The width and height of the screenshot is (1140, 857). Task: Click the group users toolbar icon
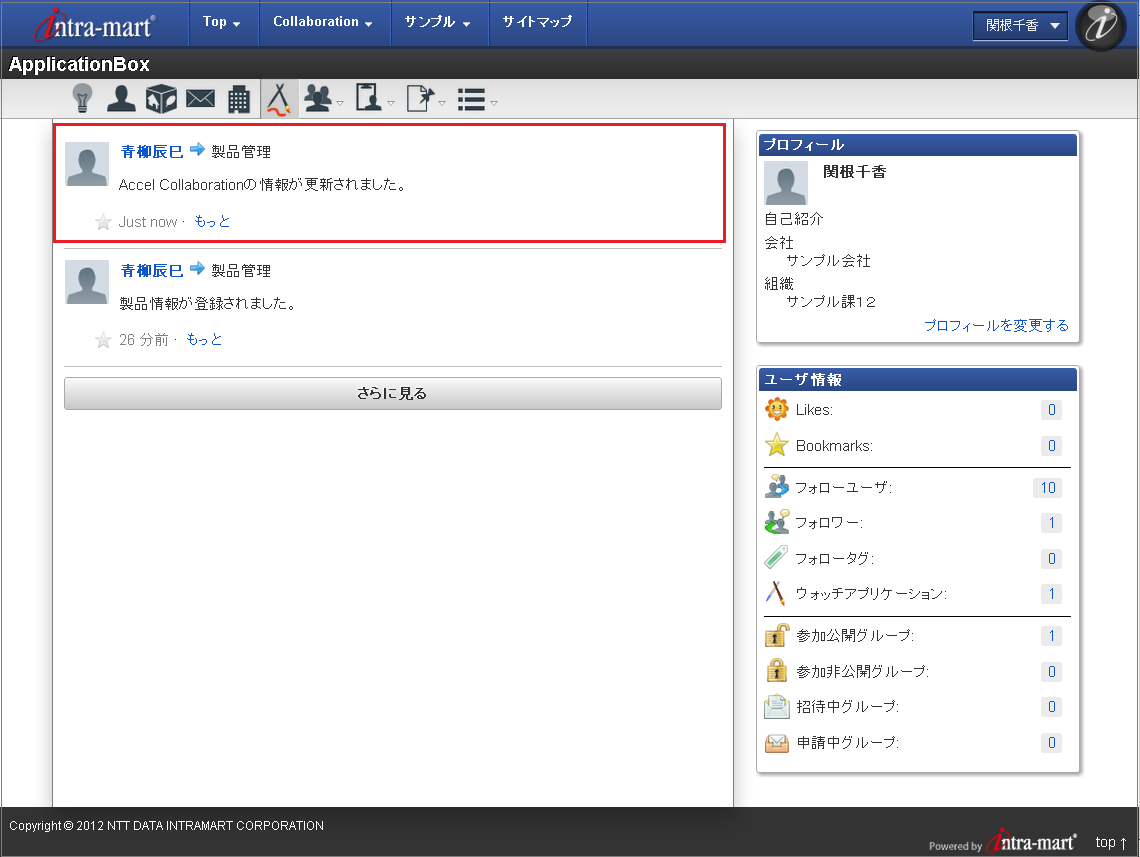pyautogui.click(x=318, y=98)
